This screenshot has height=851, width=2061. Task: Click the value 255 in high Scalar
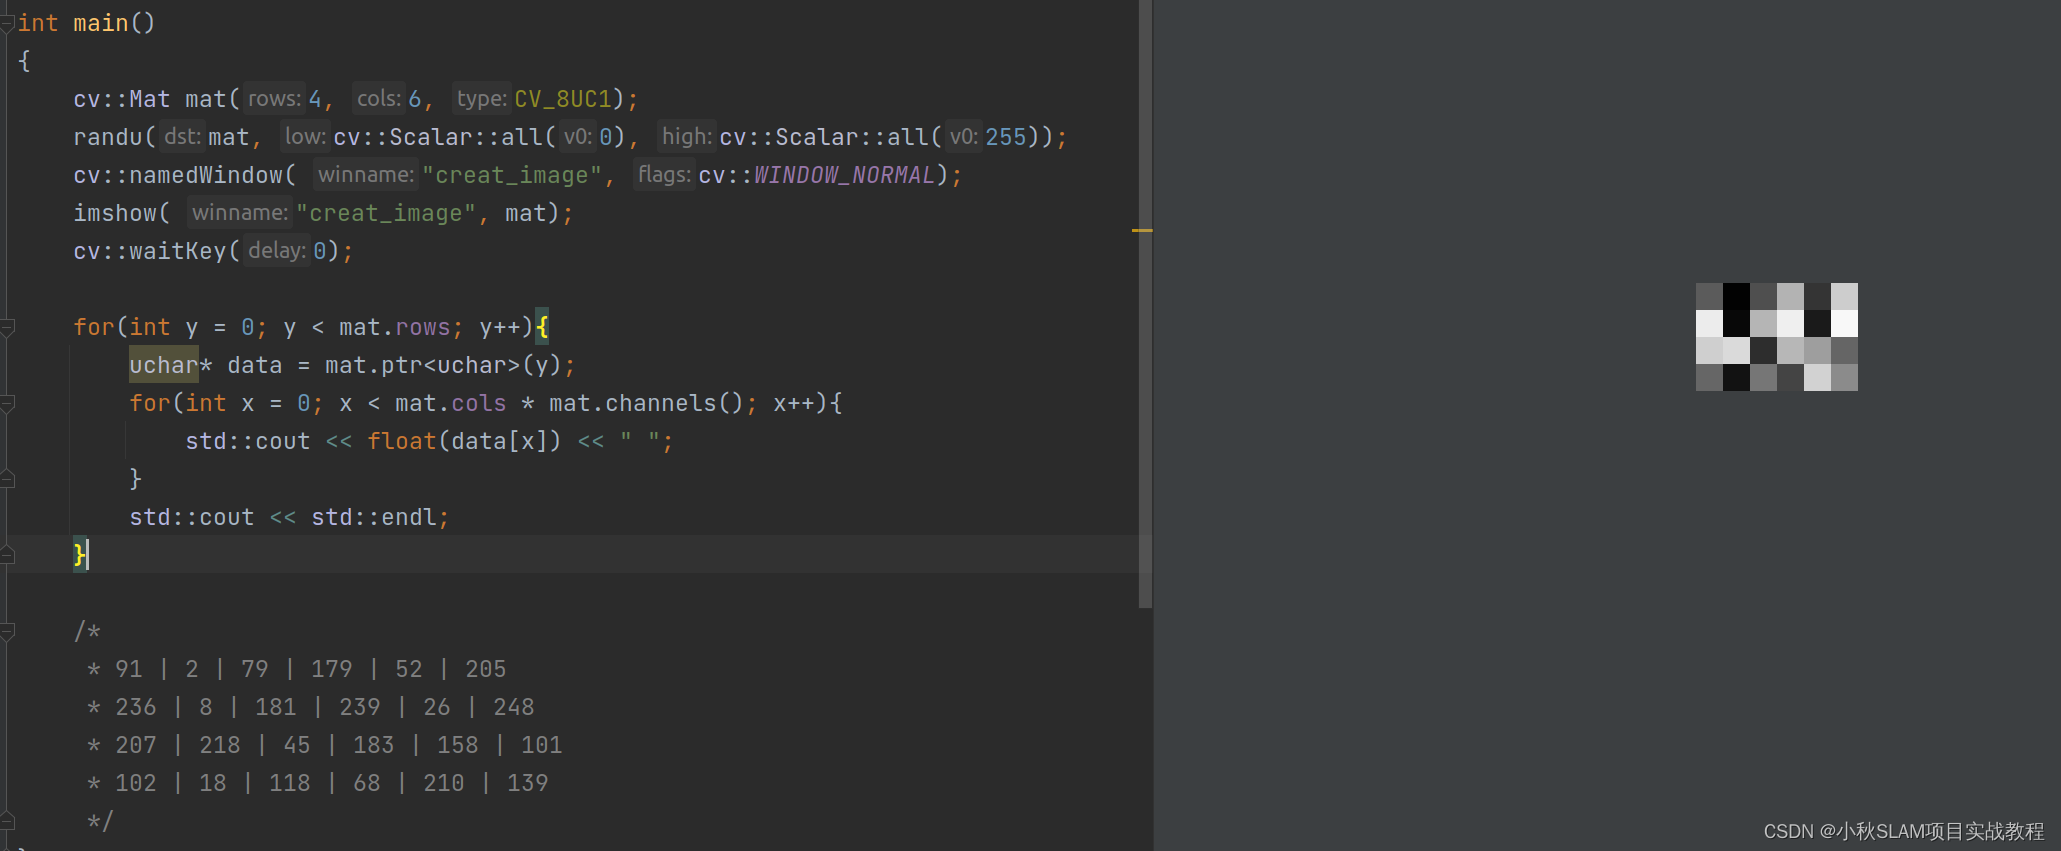click(1006, 137)
